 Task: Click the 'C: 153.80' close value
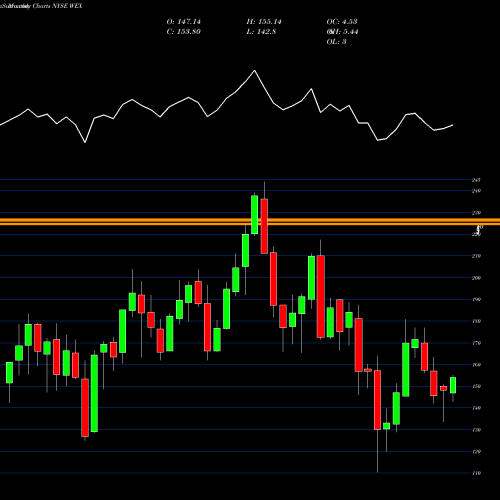pos(184,32)
